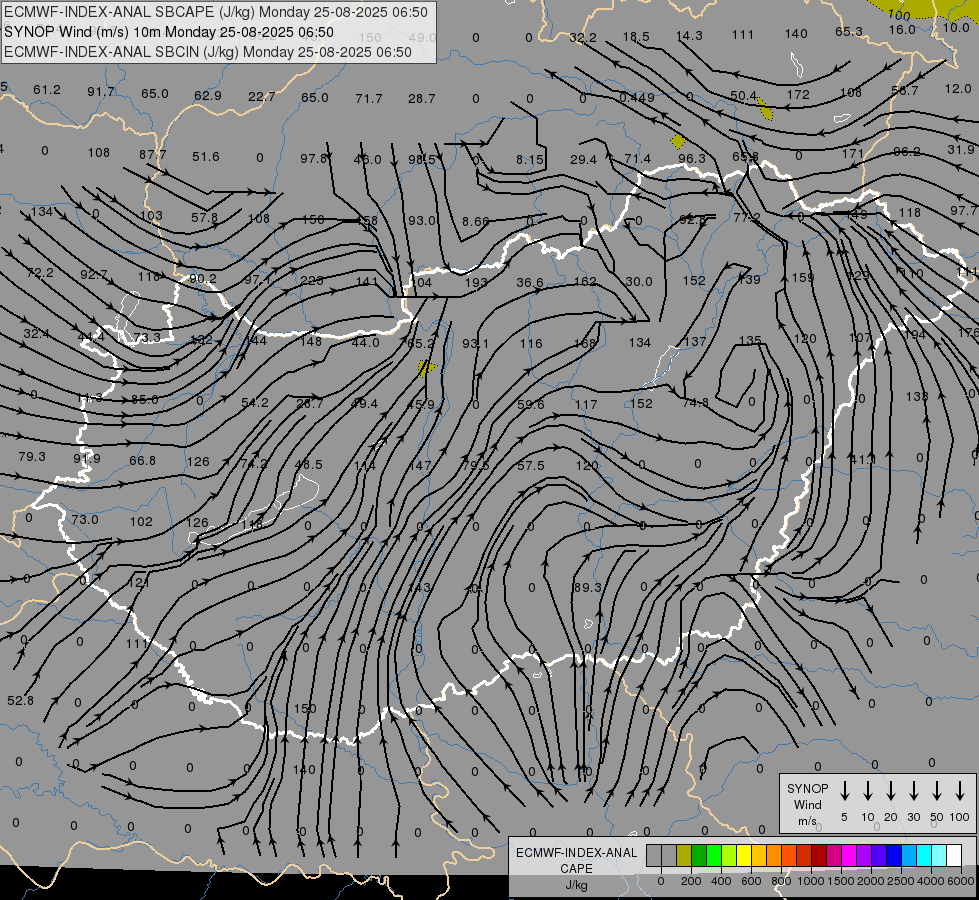Screen dimensions: 979x900
Task: Click the 0.449 value near the top
Action: (637, 97)
